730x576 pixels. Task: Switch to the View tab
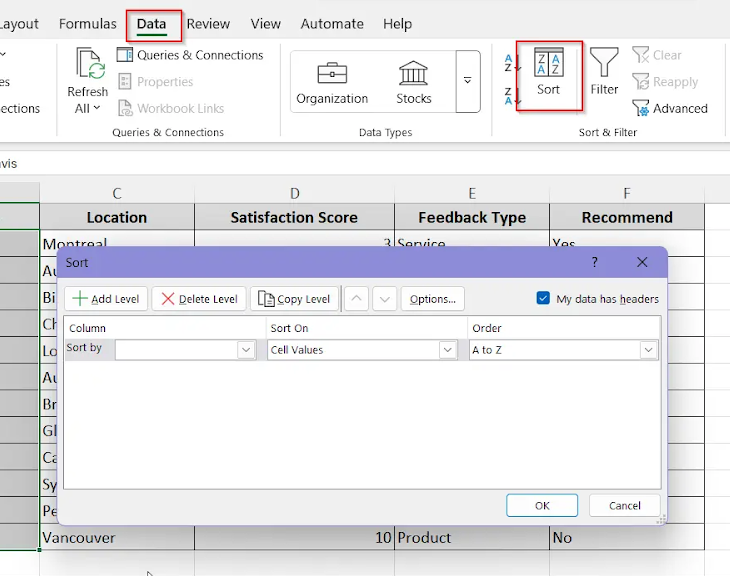[x=265, y=24]
